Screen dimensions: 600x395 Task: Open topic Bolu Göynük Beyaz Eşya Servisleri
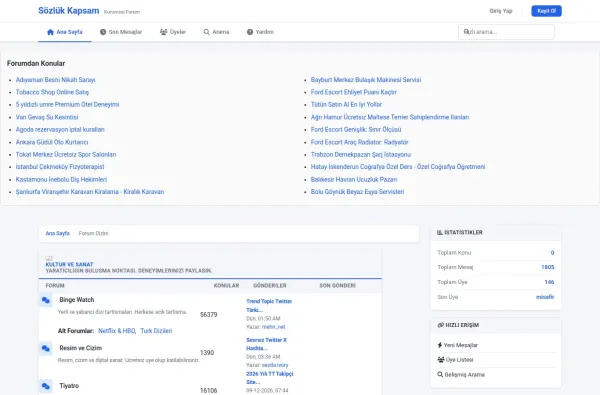pyautogui.click(x=357, y=192)
